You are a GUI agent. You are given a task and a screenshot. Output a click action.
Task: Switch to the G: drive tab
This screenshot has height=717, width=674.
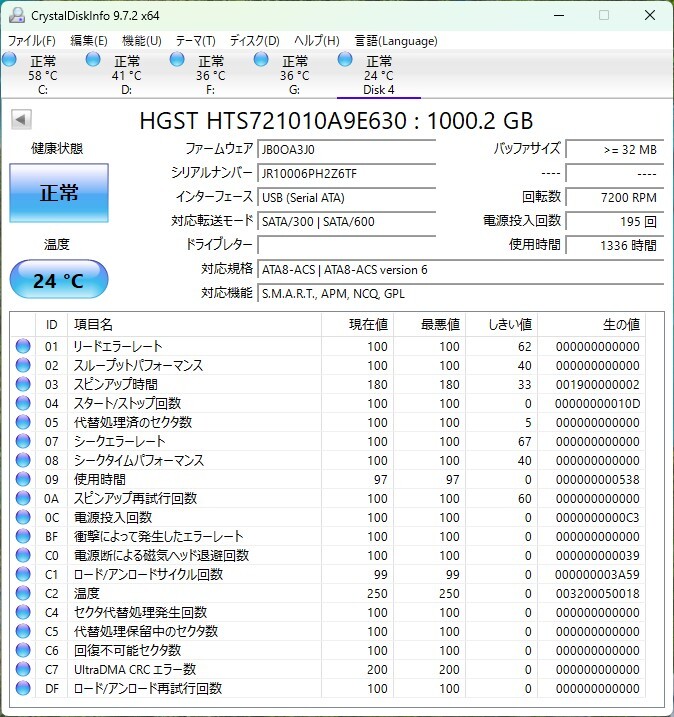point(295,74)
